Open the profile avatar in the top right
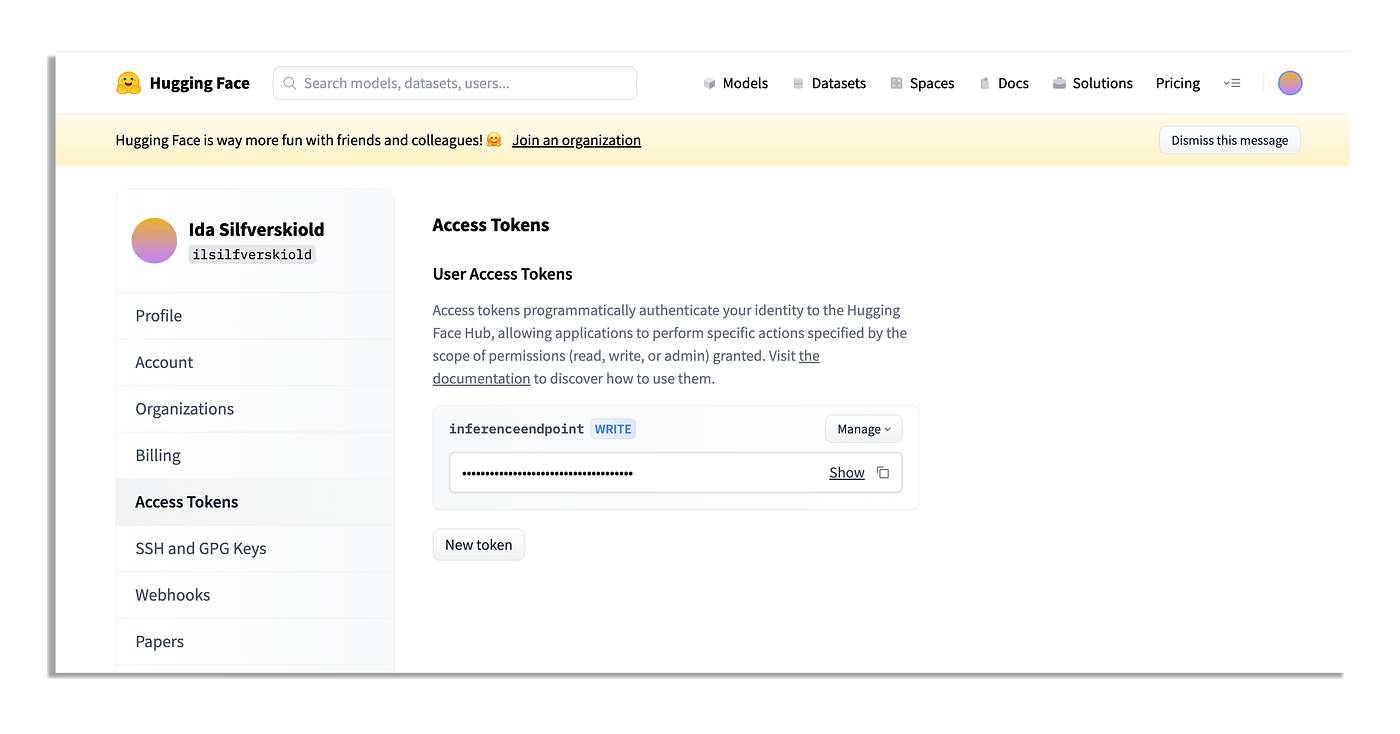The height and width of the screenshot is (734, 1400). click(x=1290, y=83)
